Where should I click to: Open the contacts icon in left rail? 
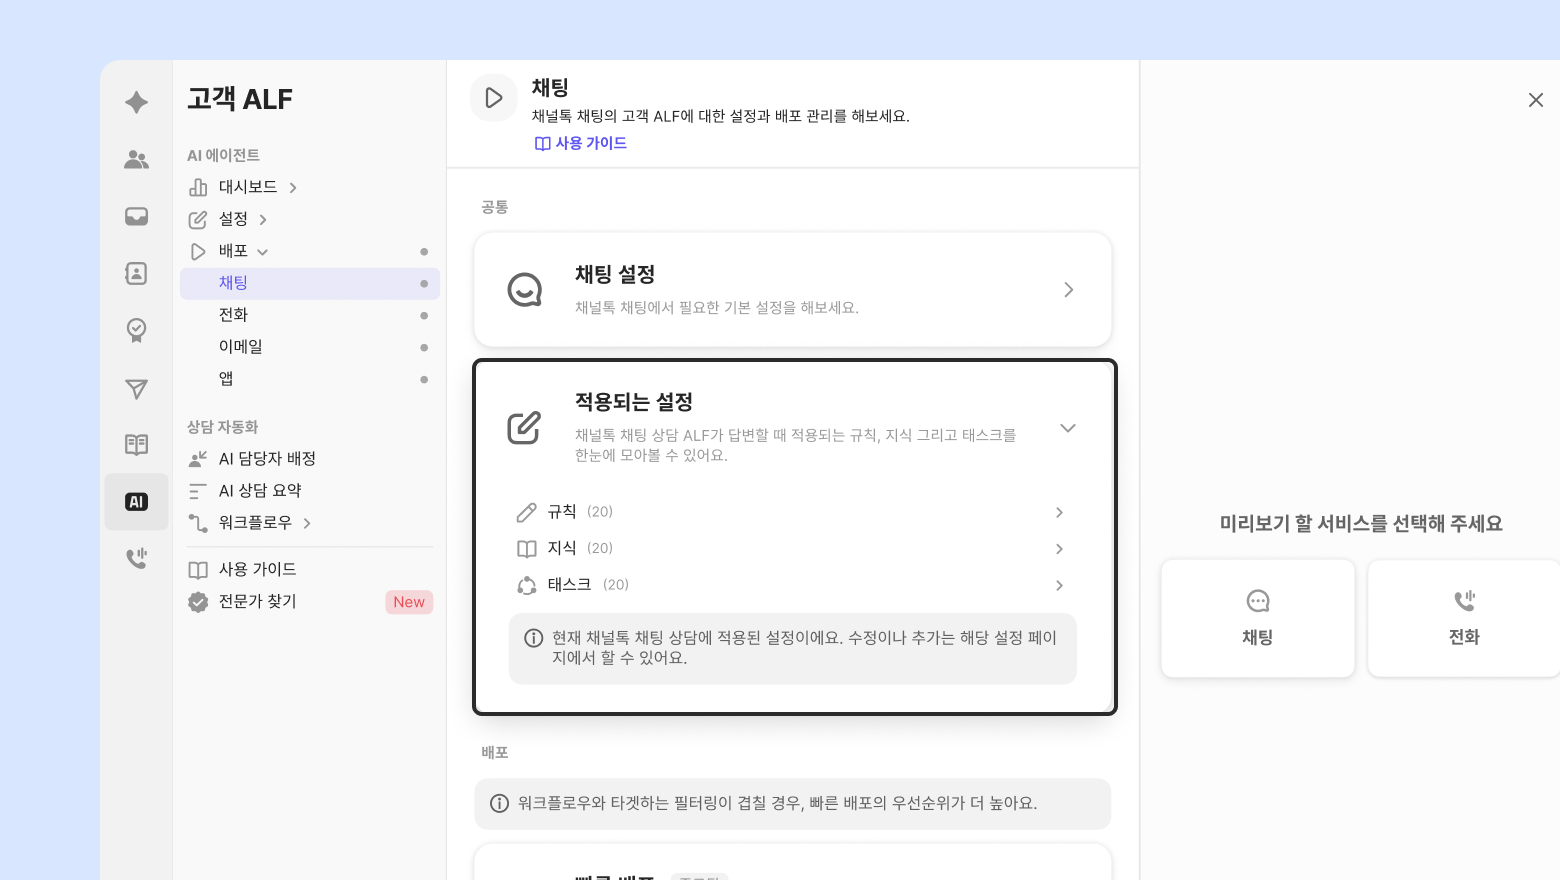click(137, 274)
